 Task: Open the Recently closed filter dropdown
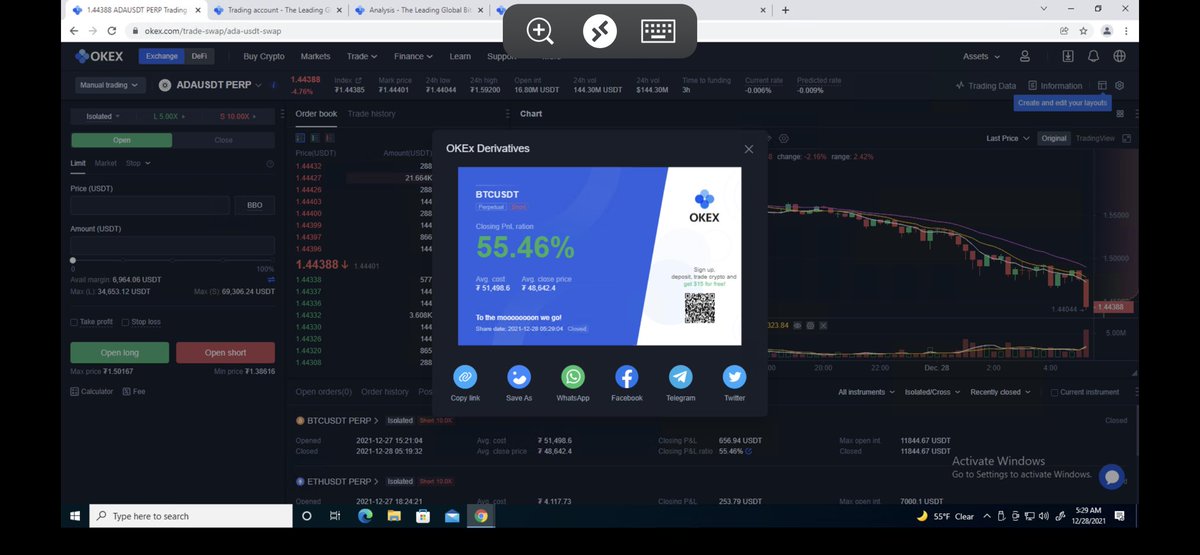tap(1000, 392)
